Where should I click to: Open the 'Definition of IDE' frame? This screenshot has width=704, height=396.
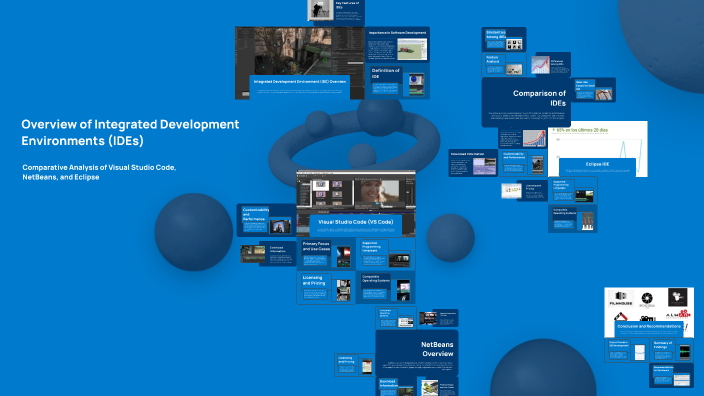pos(397,81)
